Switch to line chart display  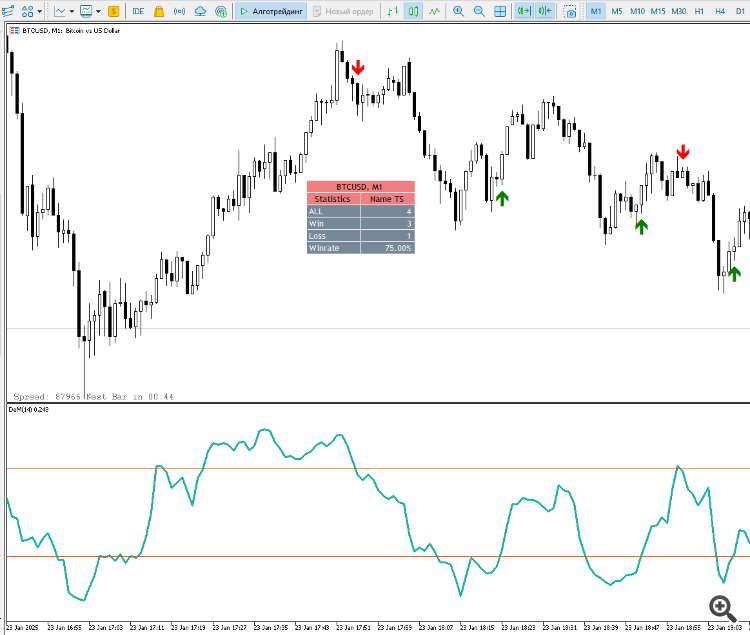[x=434, y=11]
